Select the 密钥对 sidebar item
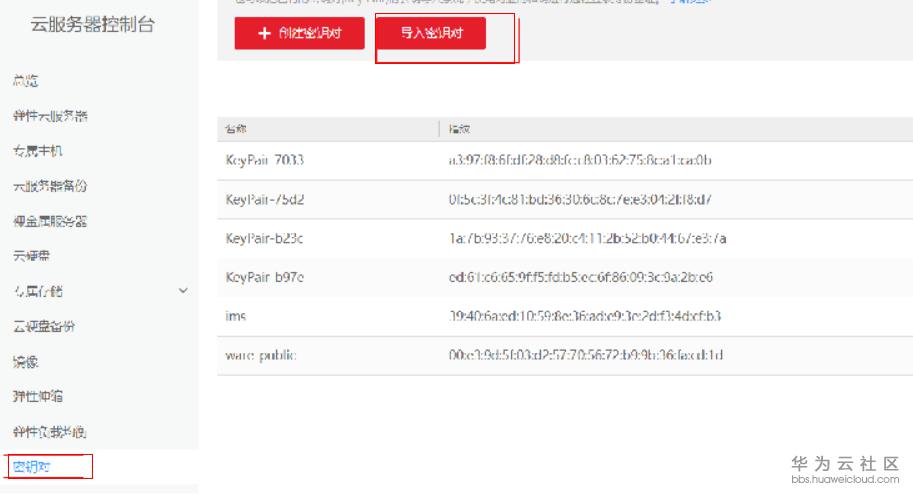The height and width of the screenshot is (494, 913). coord(31,467)
